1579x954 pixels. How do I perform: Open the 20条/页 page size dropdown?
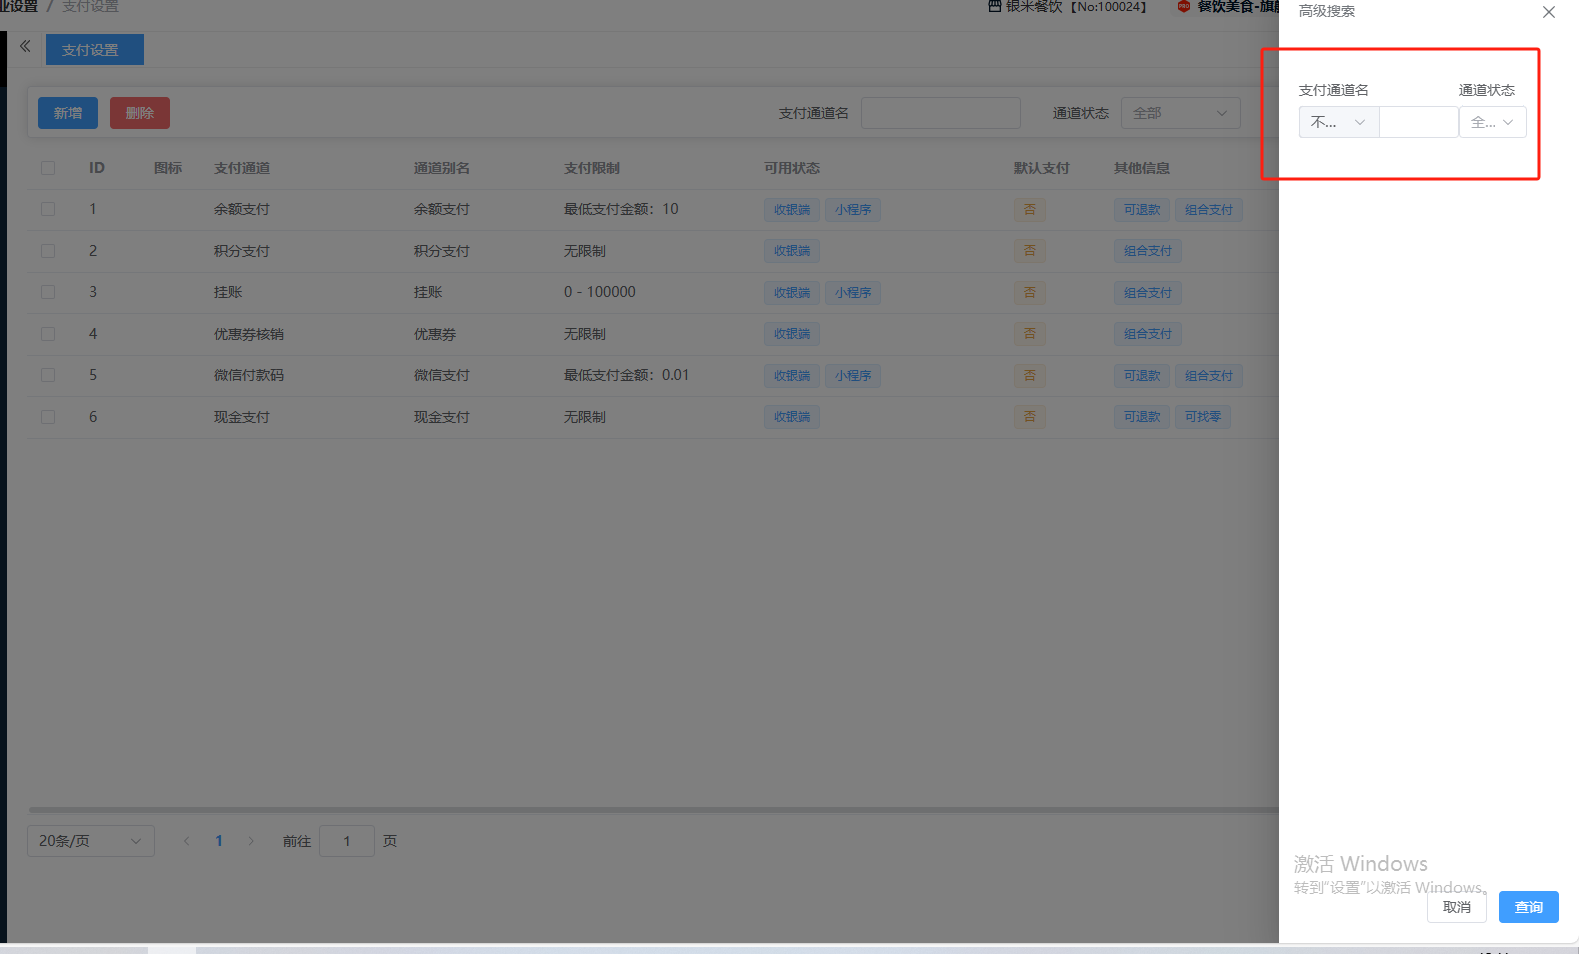click(x=90, y=841)
